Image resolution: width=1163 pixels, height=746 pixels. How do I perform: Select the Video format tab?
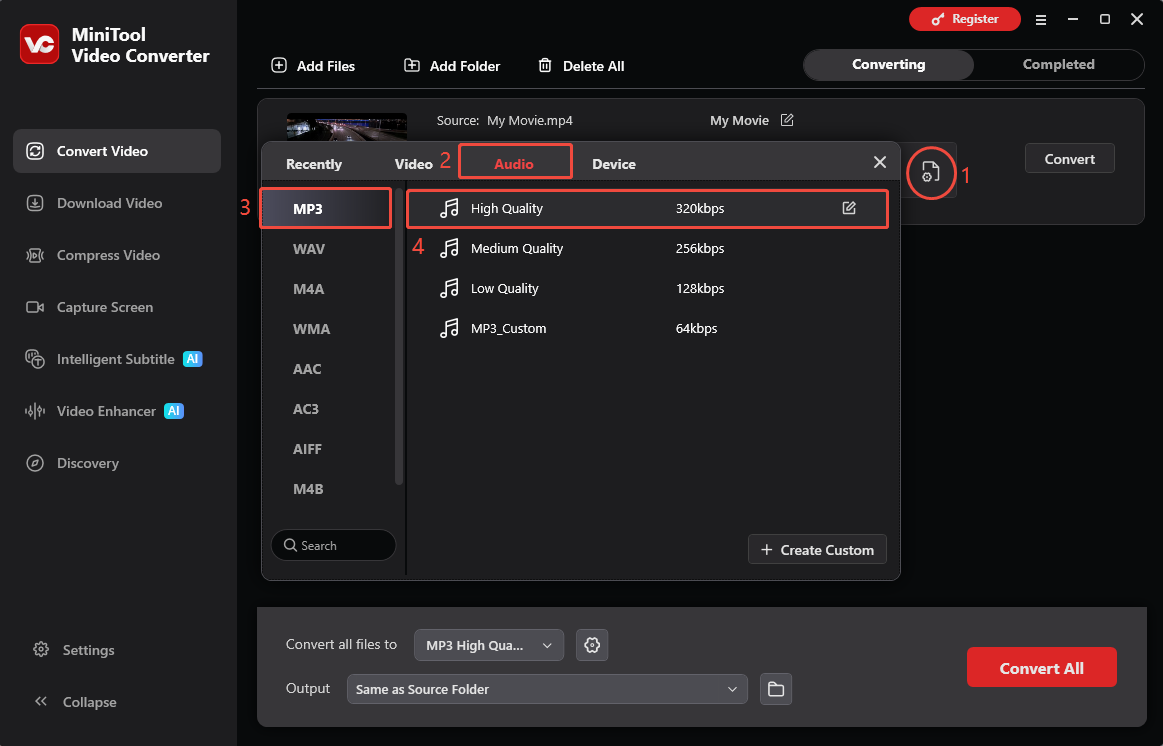pyautogui.click(x=413, y=164)
